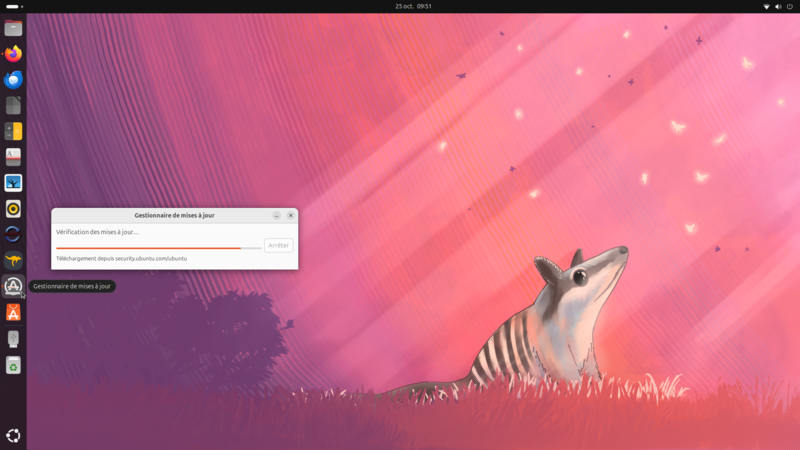The height and width of the screenshot is (450, 800).
Task: Click the Update Manager dock icon
Action: pyautogui.click(x=13, y=286)
